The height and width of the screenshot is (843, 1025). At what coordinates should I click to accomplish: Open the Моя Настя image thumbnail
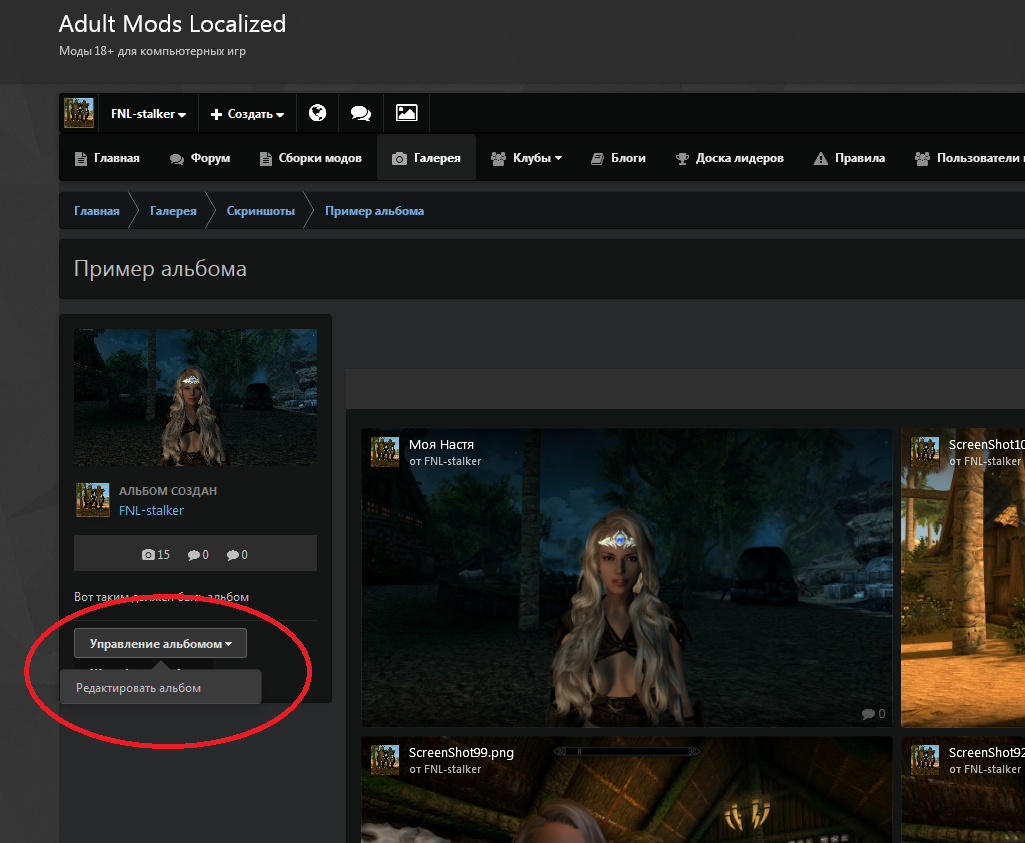pyautogui.click(x=626, y=590)
